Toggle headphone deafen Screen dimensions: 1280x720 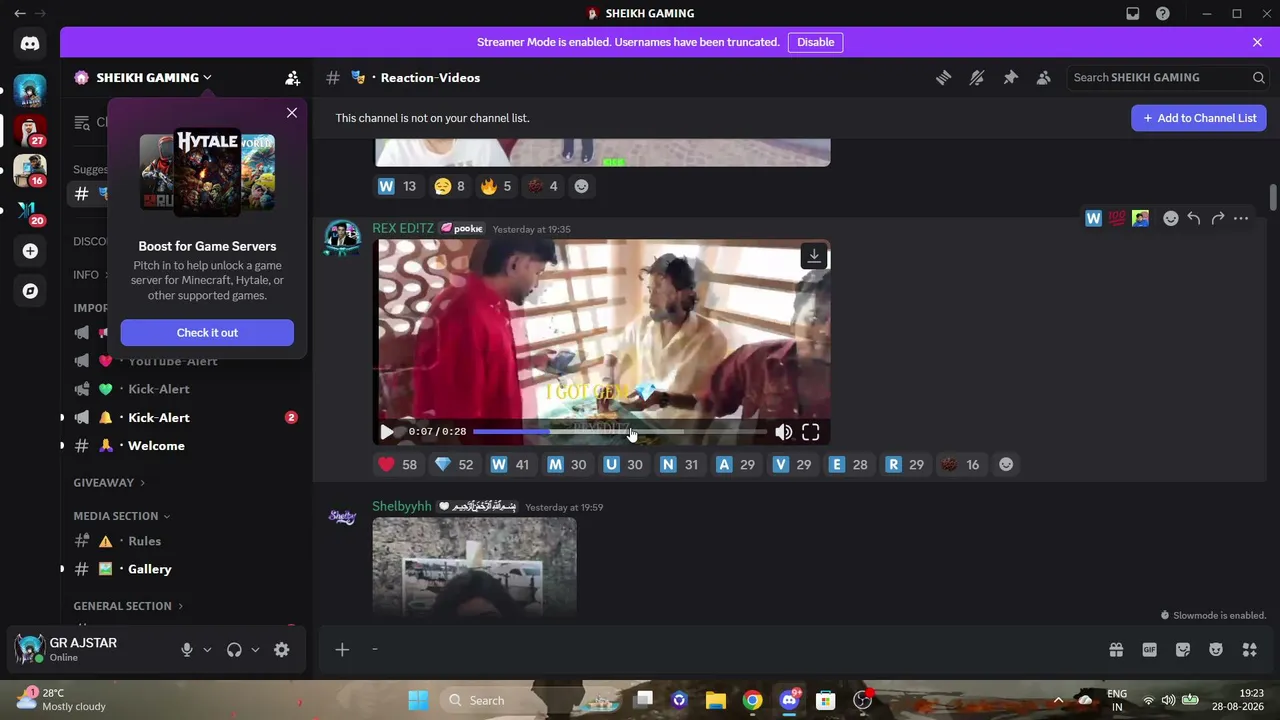(234, 649)
